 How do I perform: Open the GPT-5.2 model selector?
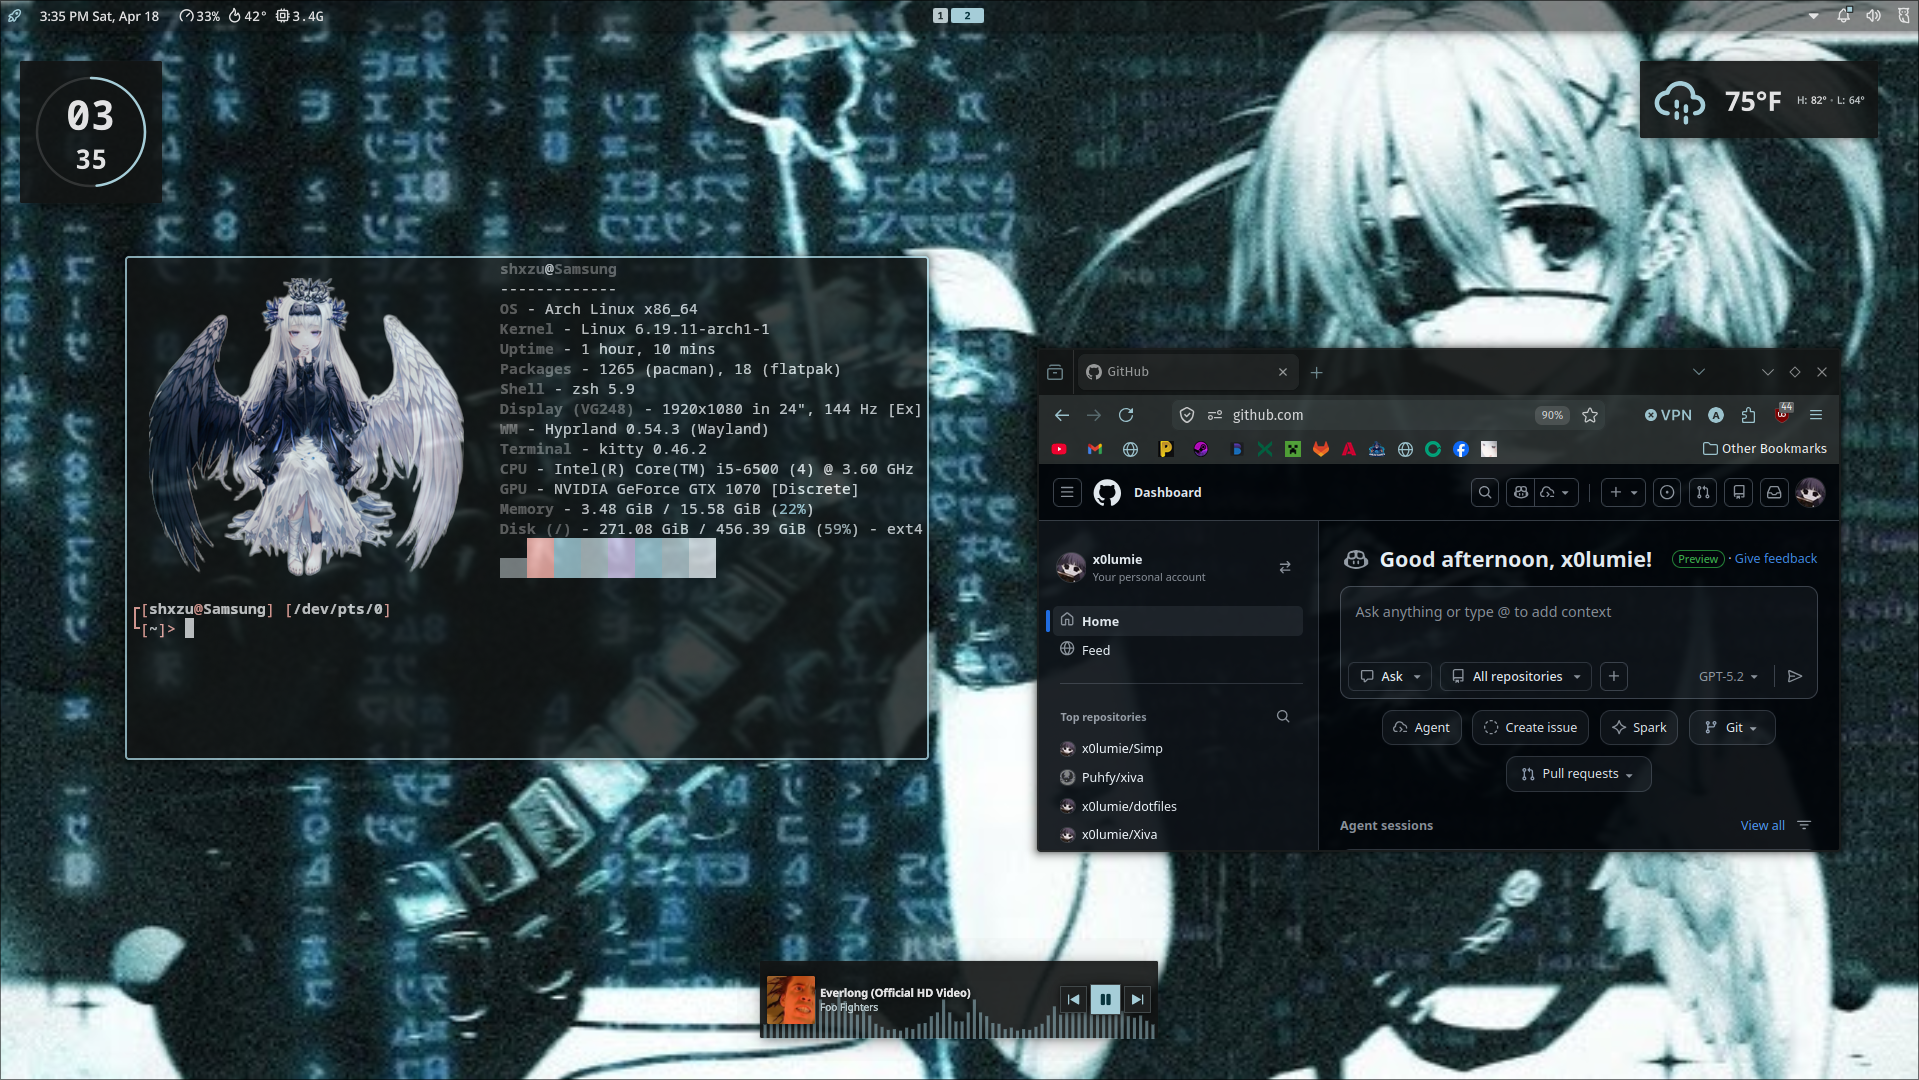pos(1728,676)
